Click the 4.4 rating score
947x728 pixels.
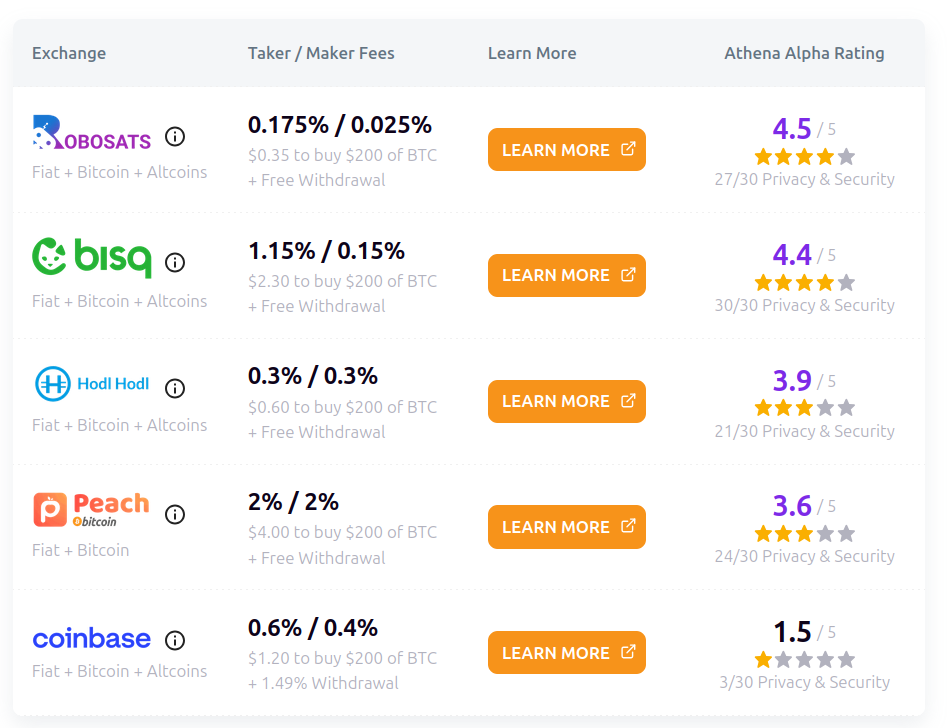tap(792, 254)
